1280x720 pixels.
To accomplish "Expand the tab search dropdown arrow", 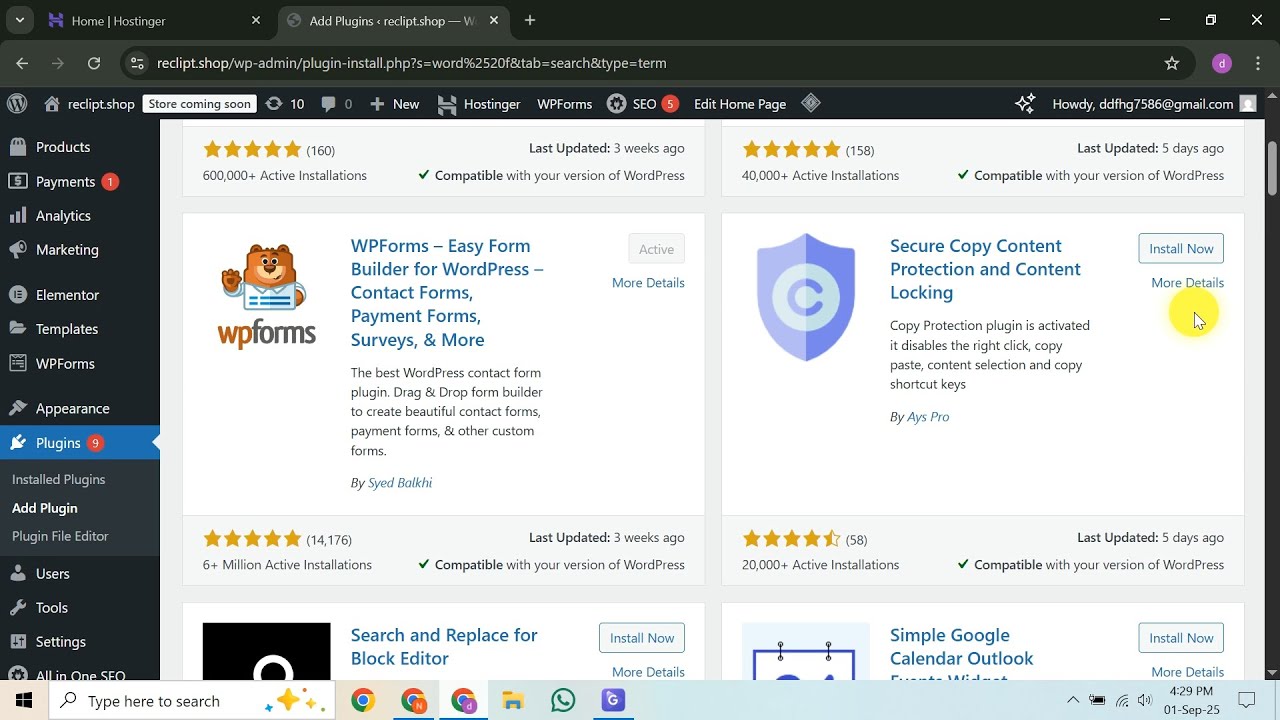I will pyautogui.click(x=19, y=20).
